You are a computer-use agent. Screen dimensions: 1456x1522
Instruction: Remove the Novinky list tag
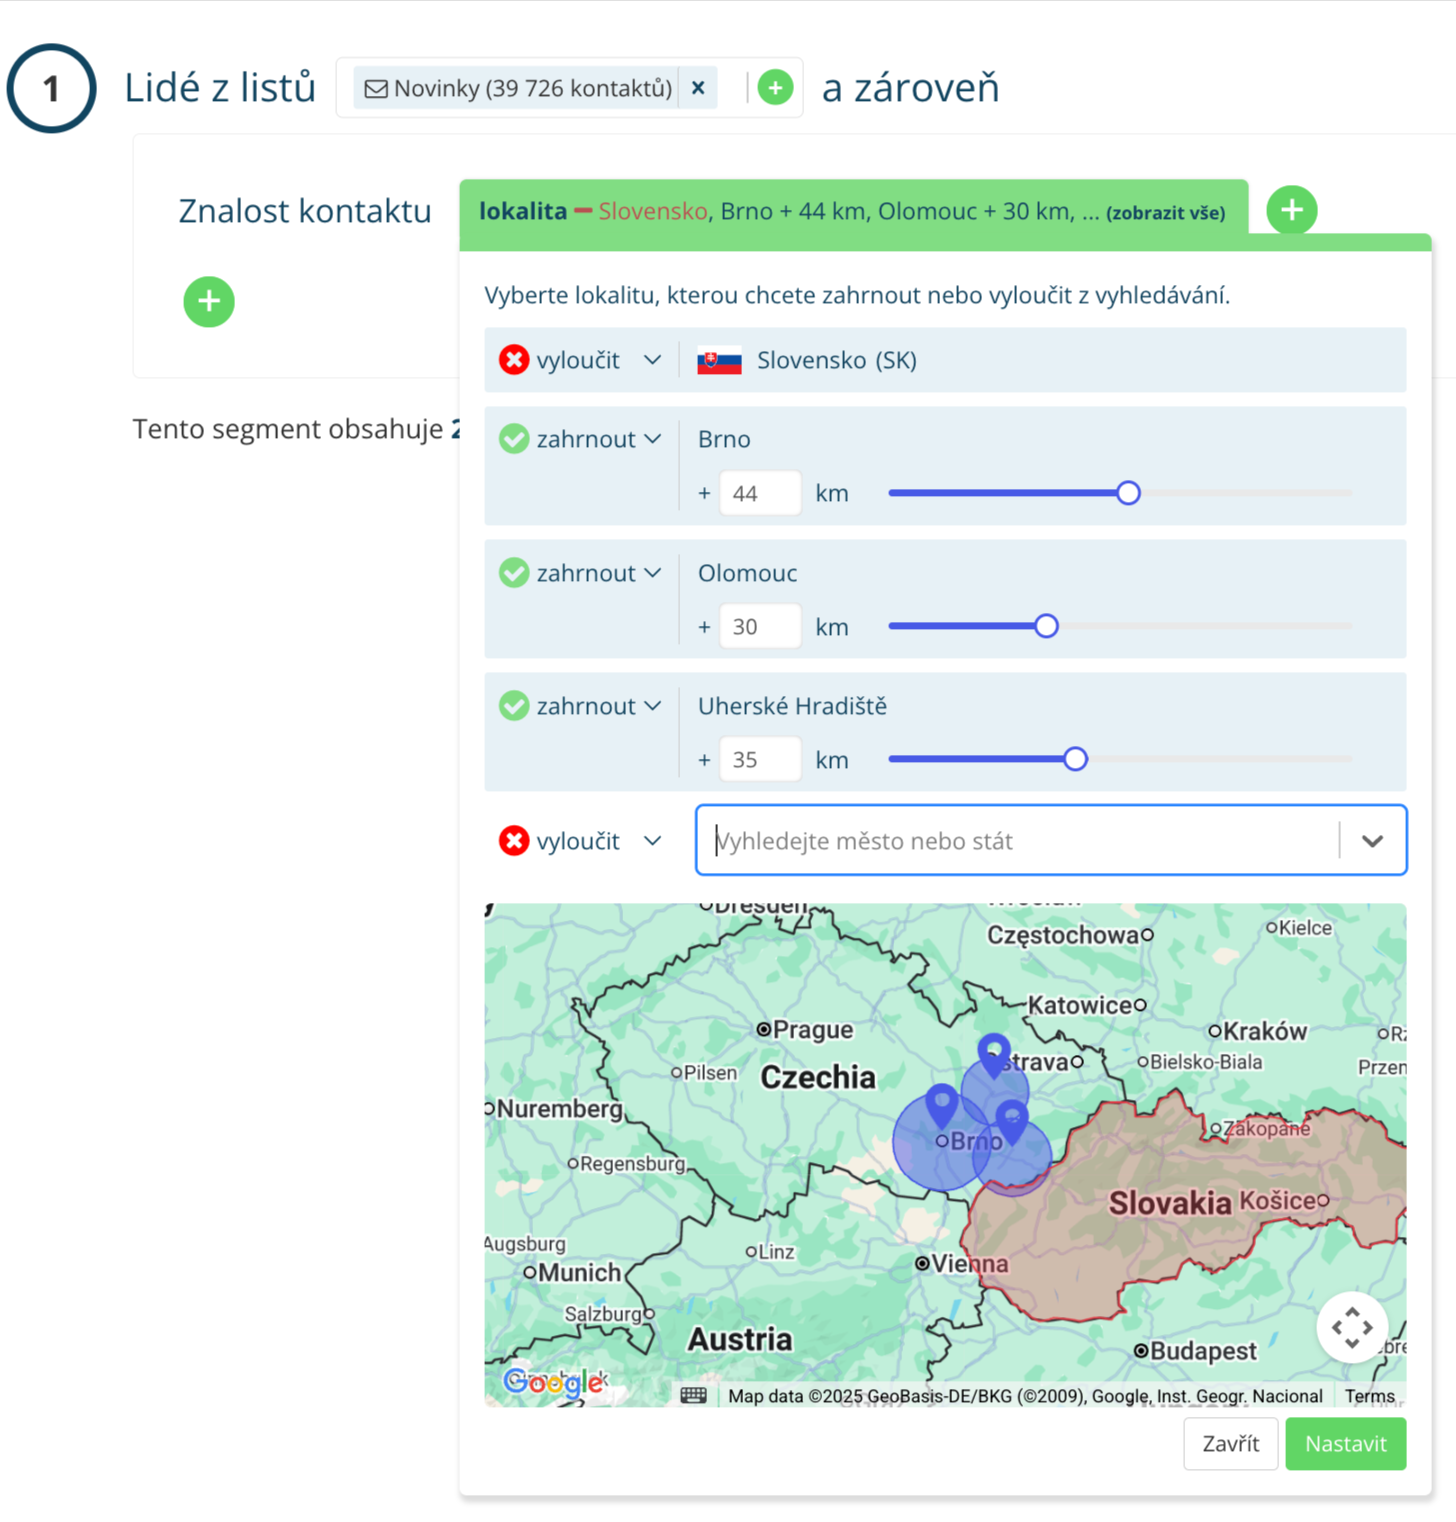click(698, 88)
